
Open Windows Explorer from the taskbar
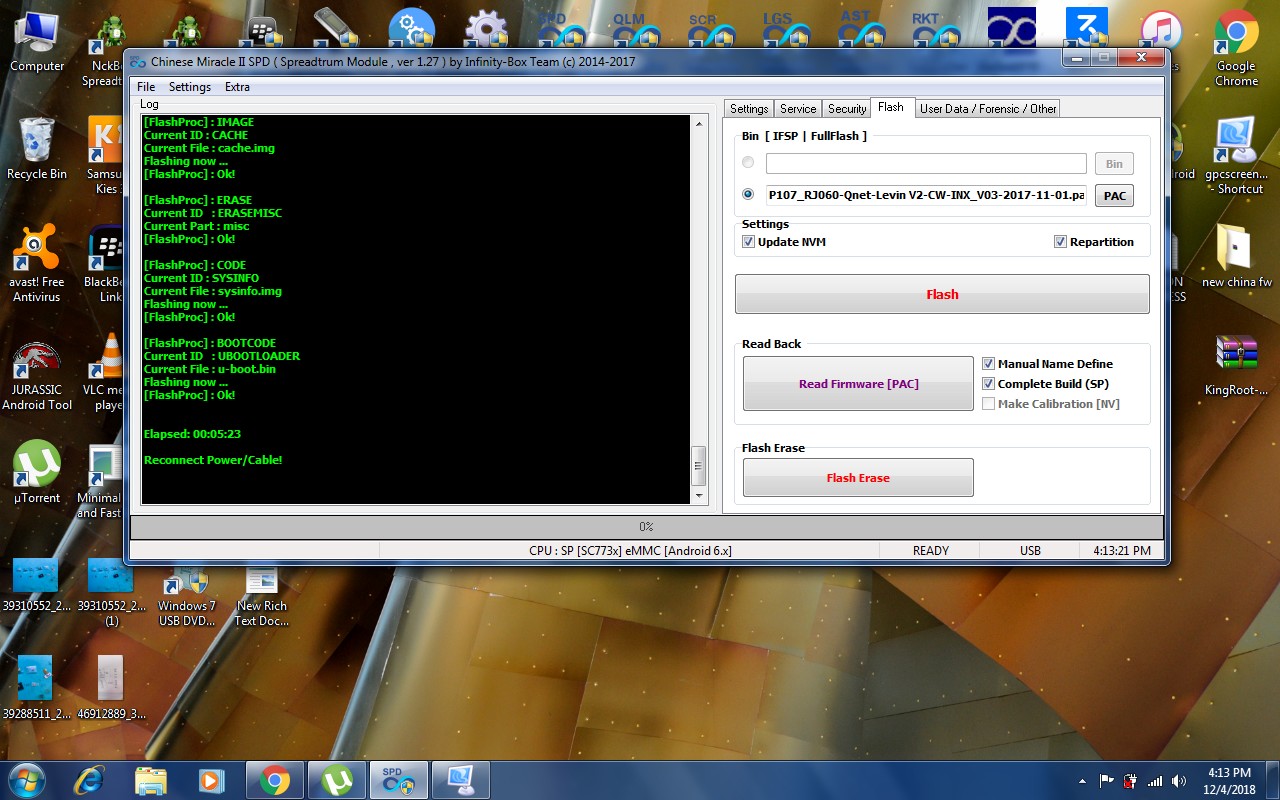coord(151,780)
